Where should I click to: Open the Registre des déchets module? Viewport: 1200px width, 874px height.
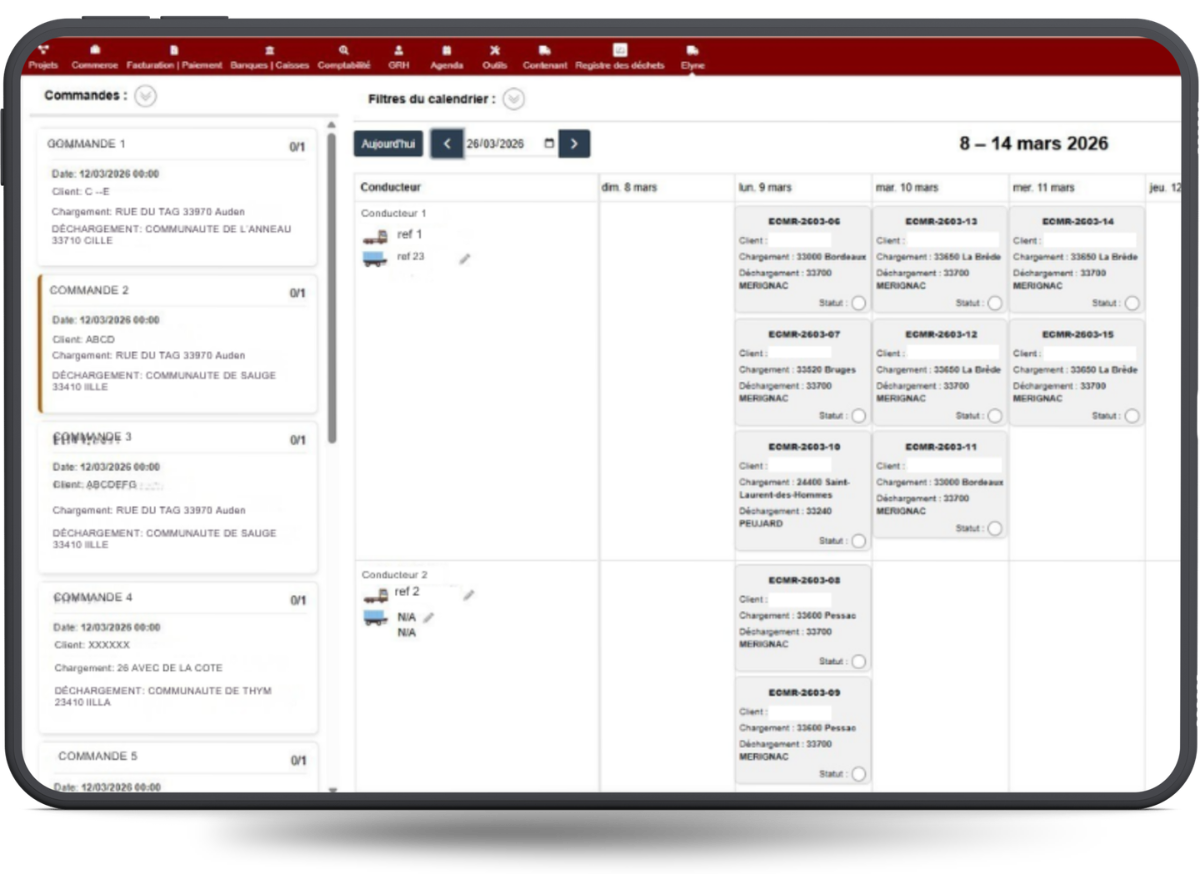point(619,57)
